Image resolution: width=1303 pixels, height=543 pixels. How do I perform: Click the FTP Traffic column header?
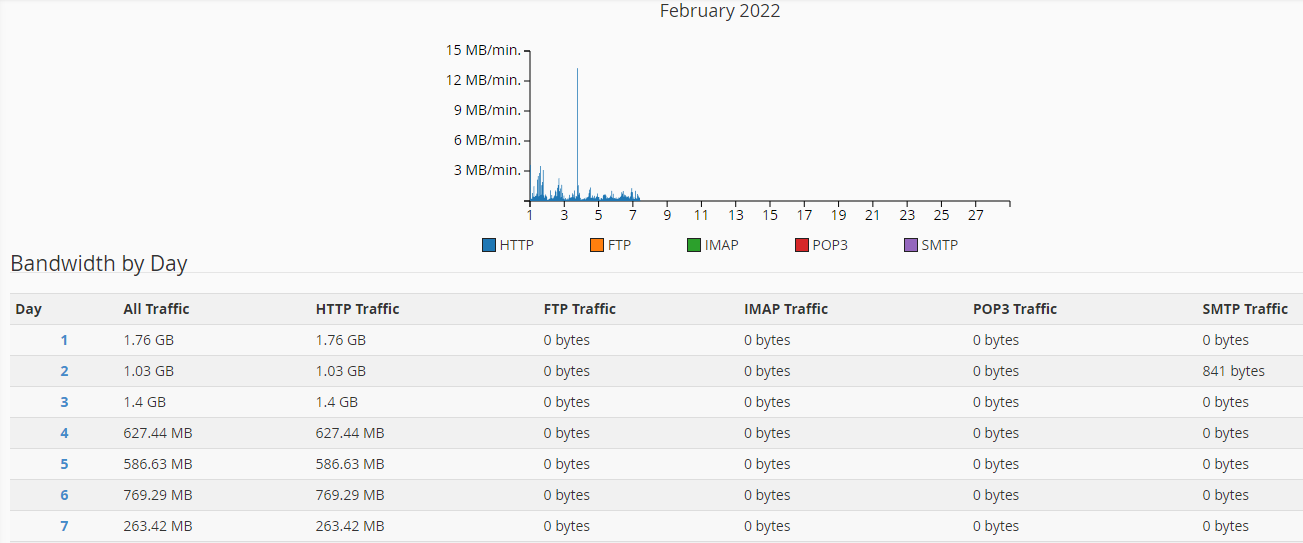580,309
